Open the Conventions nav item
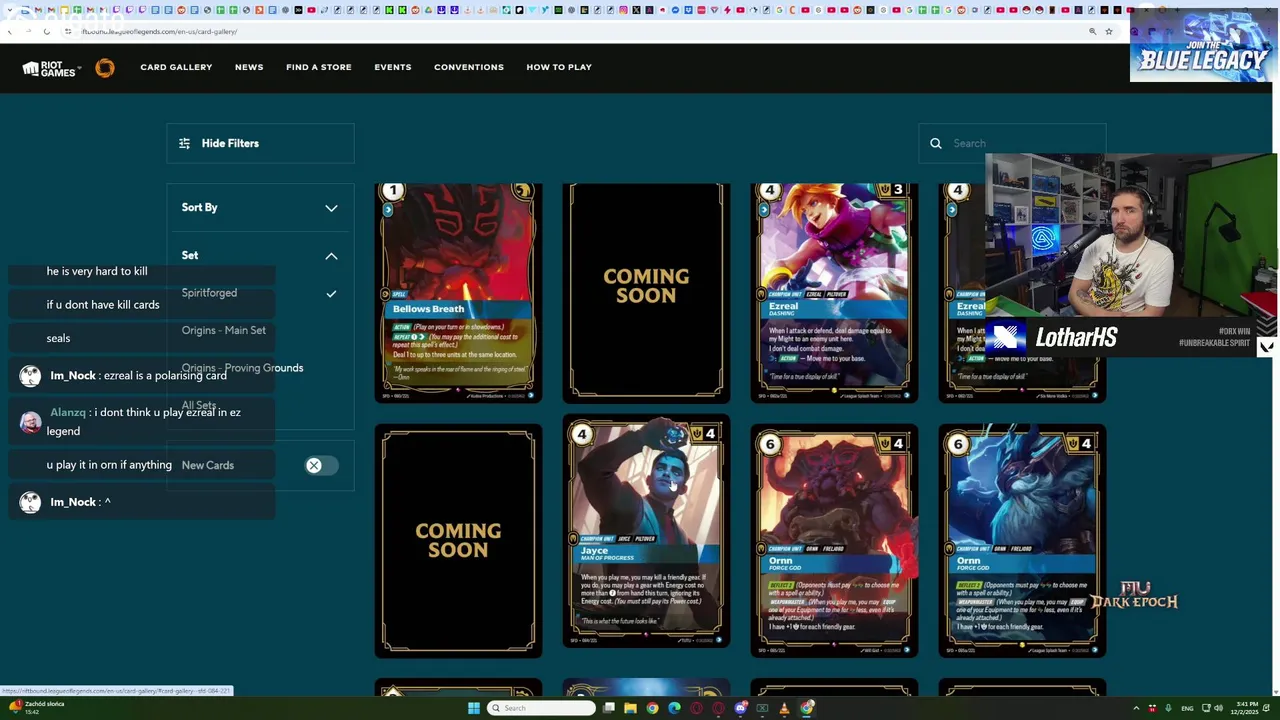 [x=469, y=67]
